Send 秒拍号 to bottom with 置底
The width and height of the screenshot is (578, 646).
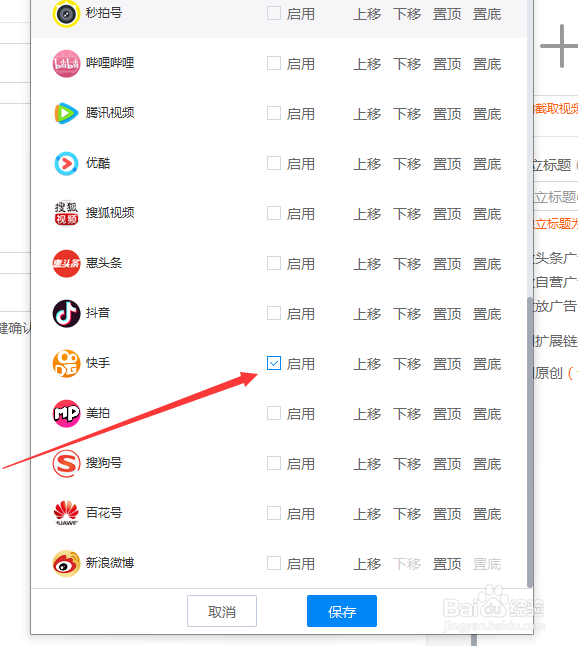pyautogui.click(x=487, y=14)
